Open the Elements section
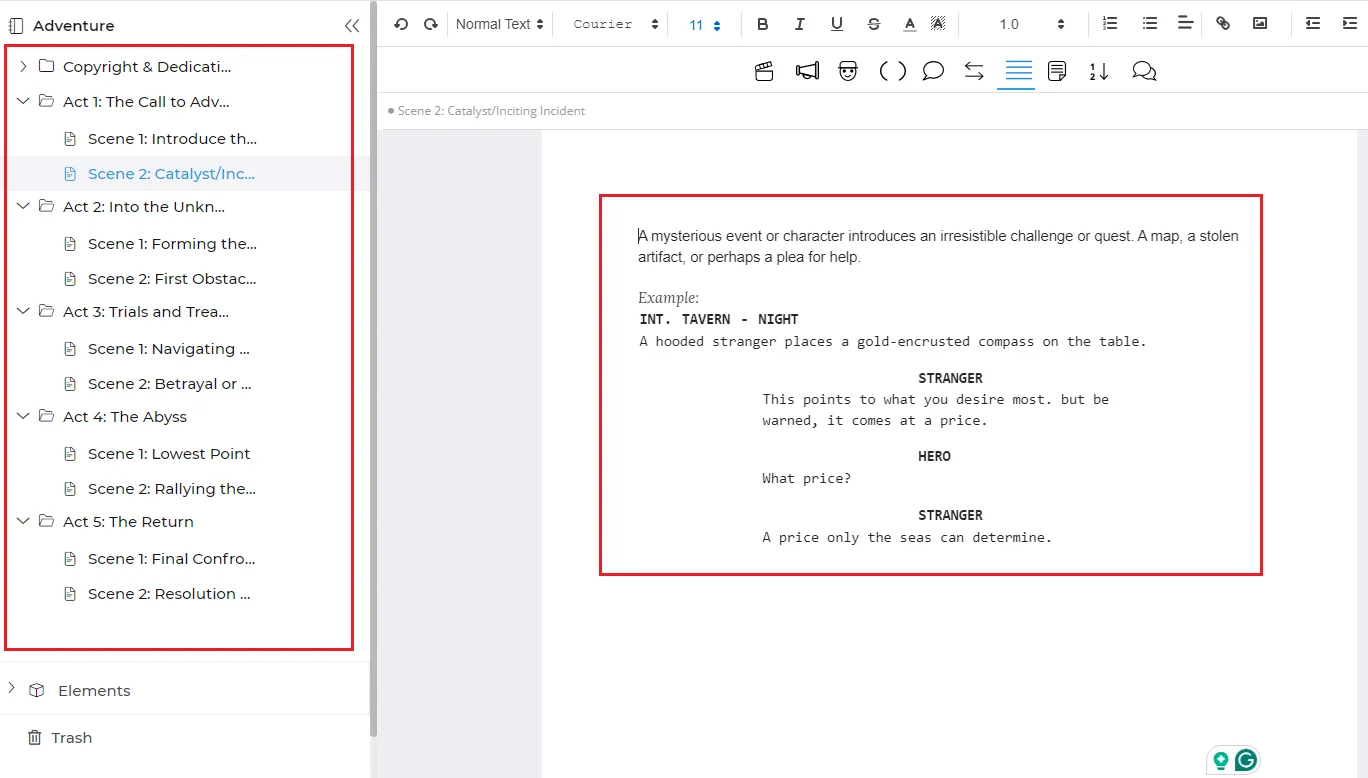The width and height of the screenshot is (1368, 778). point(94,691)
